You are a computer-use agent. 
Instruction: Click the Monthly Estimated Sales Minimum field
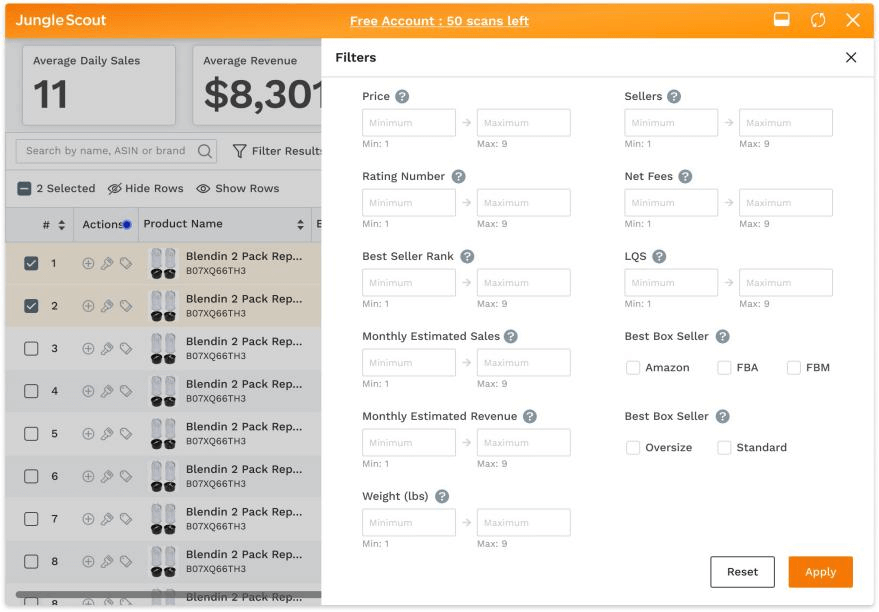tap(409, 363)
